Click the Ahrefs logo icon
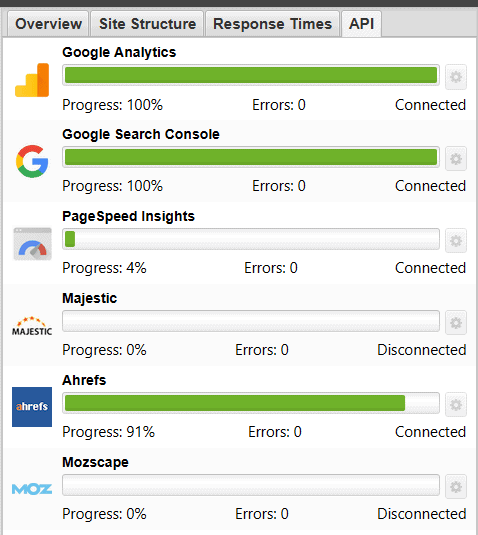The height and width of the screenshot is (535, 478). (32, 407)
